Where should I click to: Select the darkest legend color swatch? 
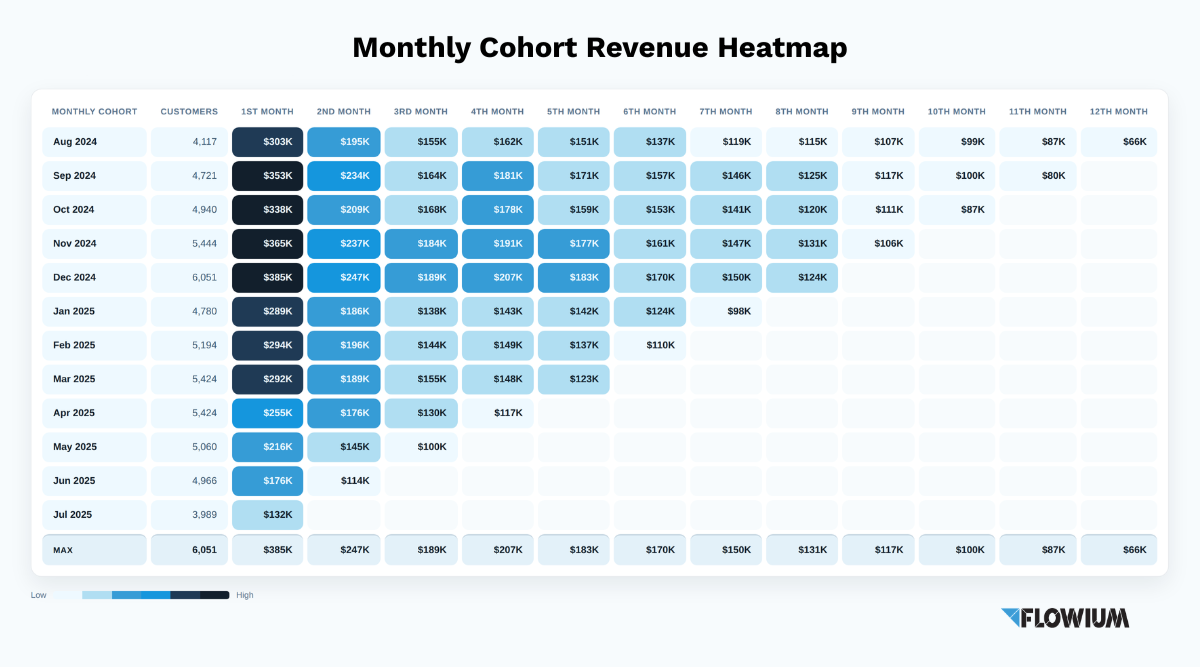(214, 595)
